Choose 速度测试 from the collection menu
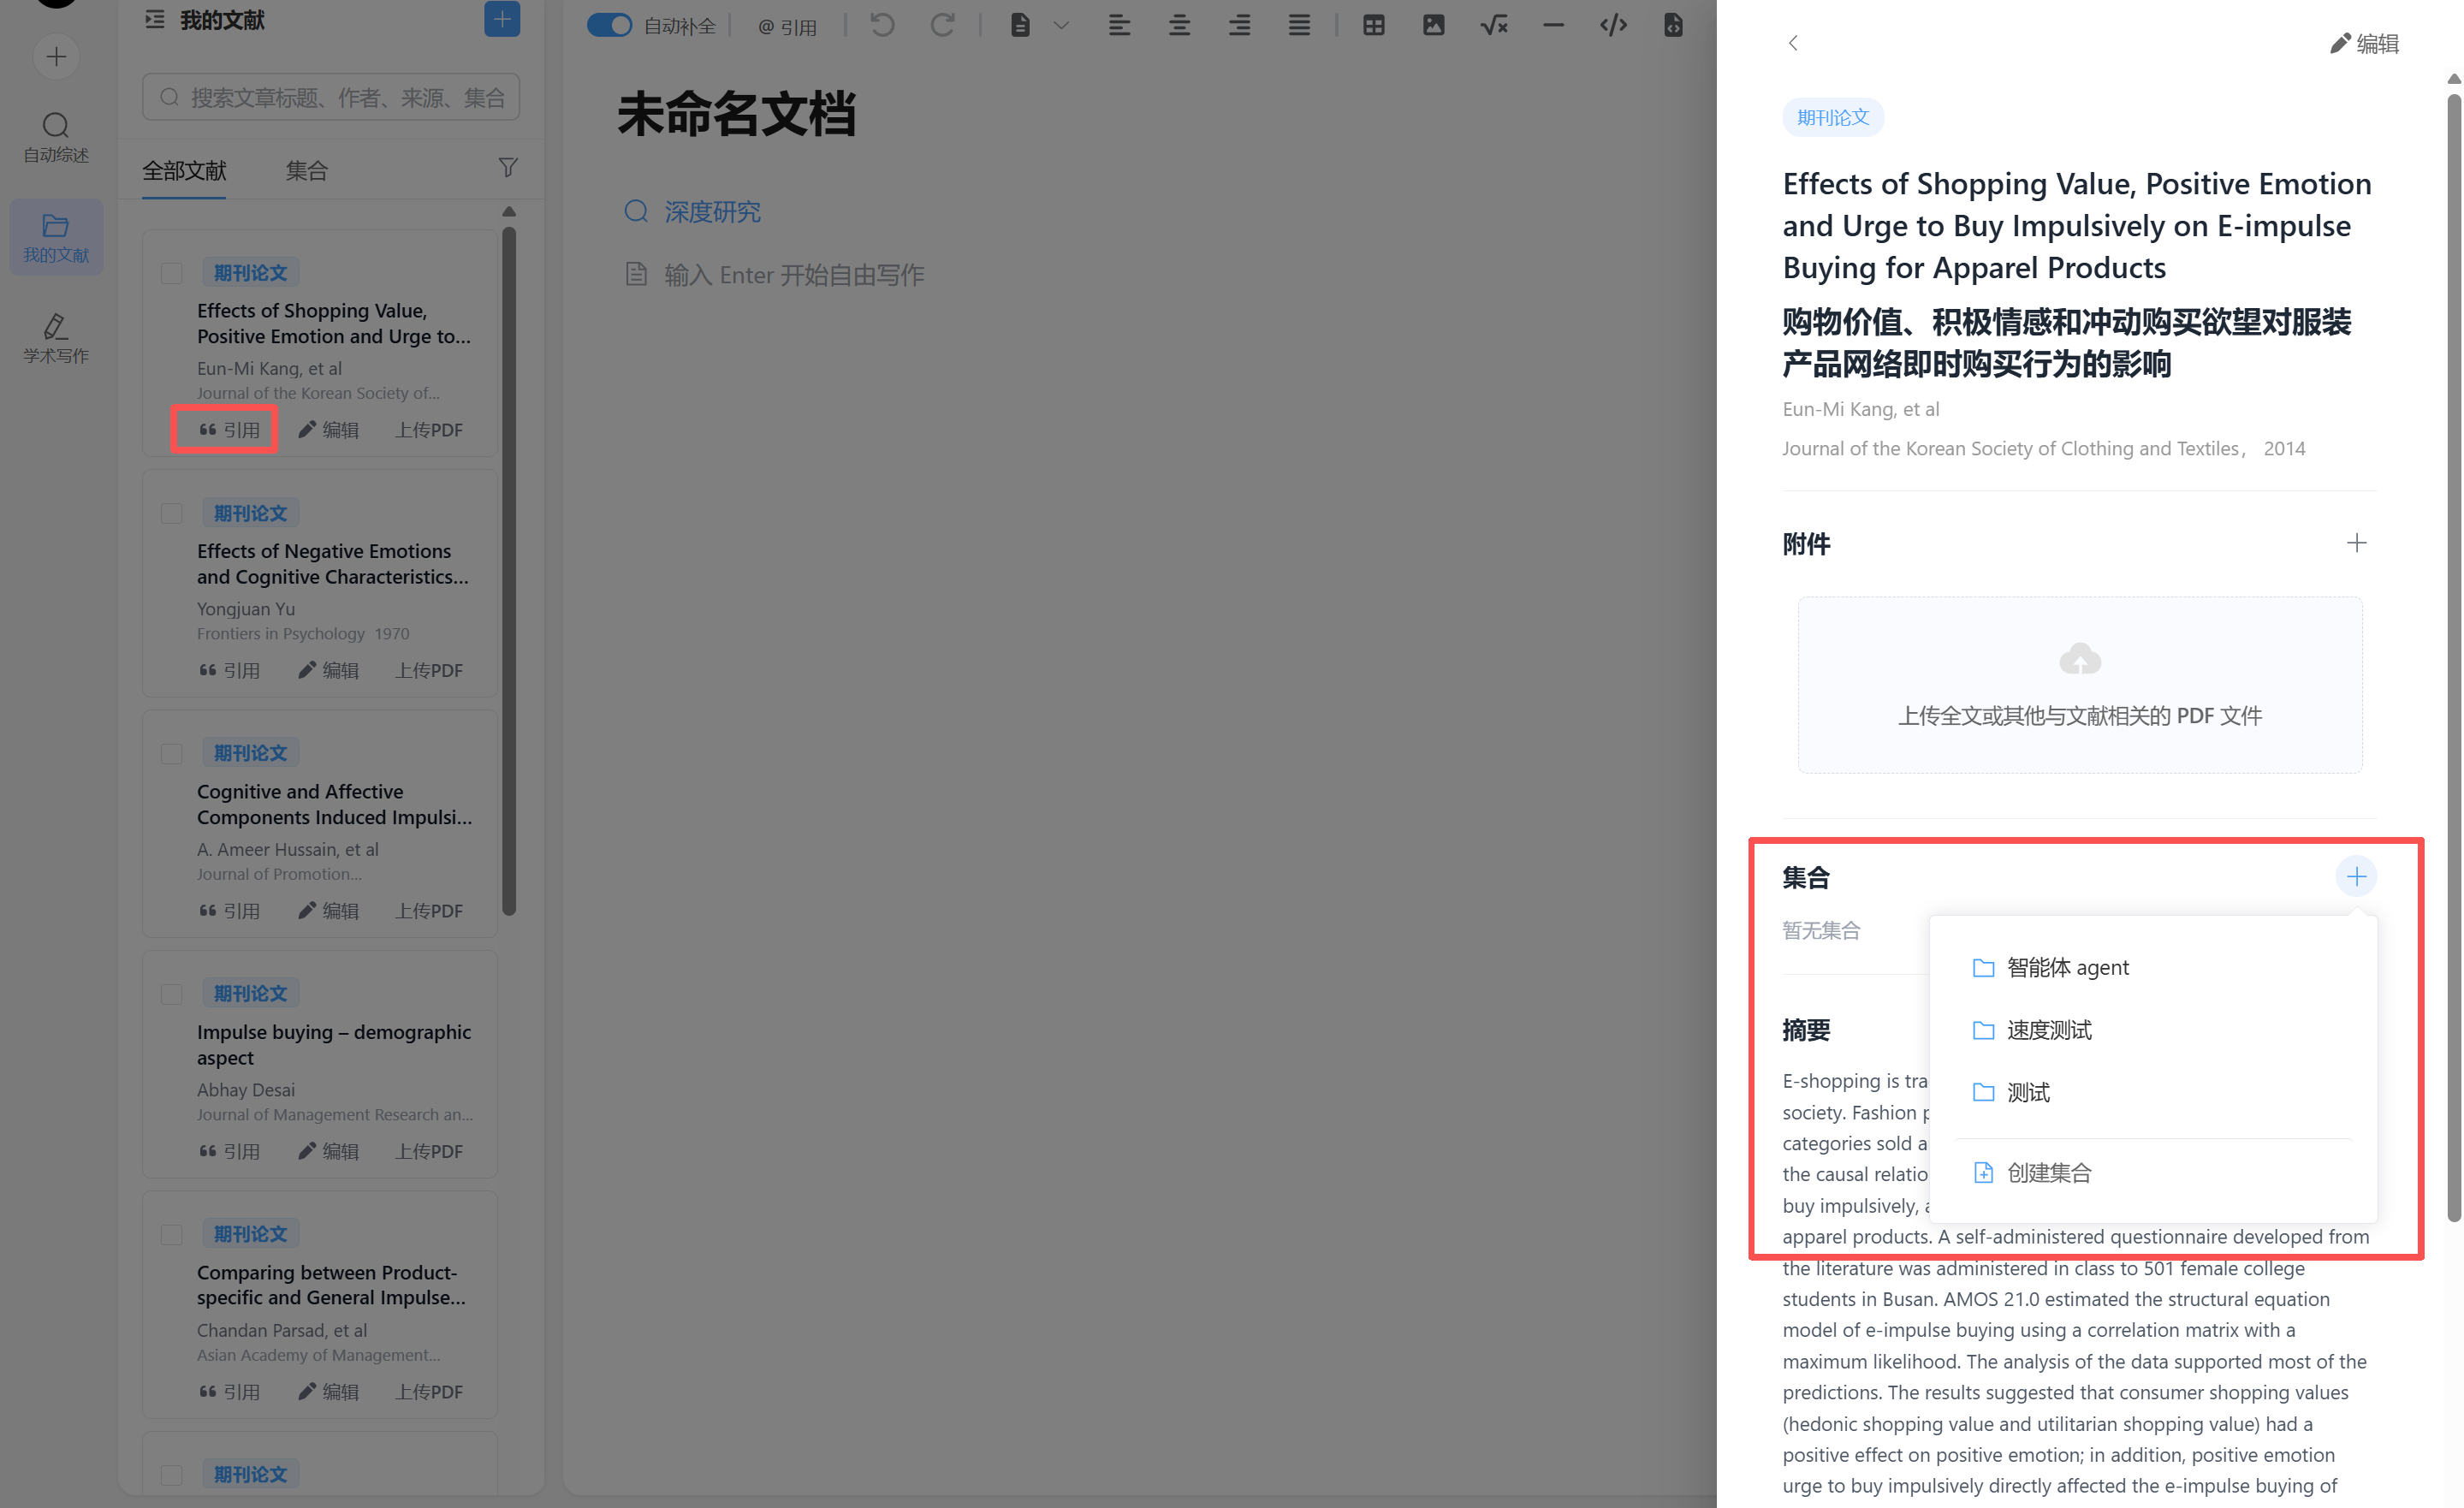Viewport: 2464px width, 1508px height. click(x=2048, y=1030)
